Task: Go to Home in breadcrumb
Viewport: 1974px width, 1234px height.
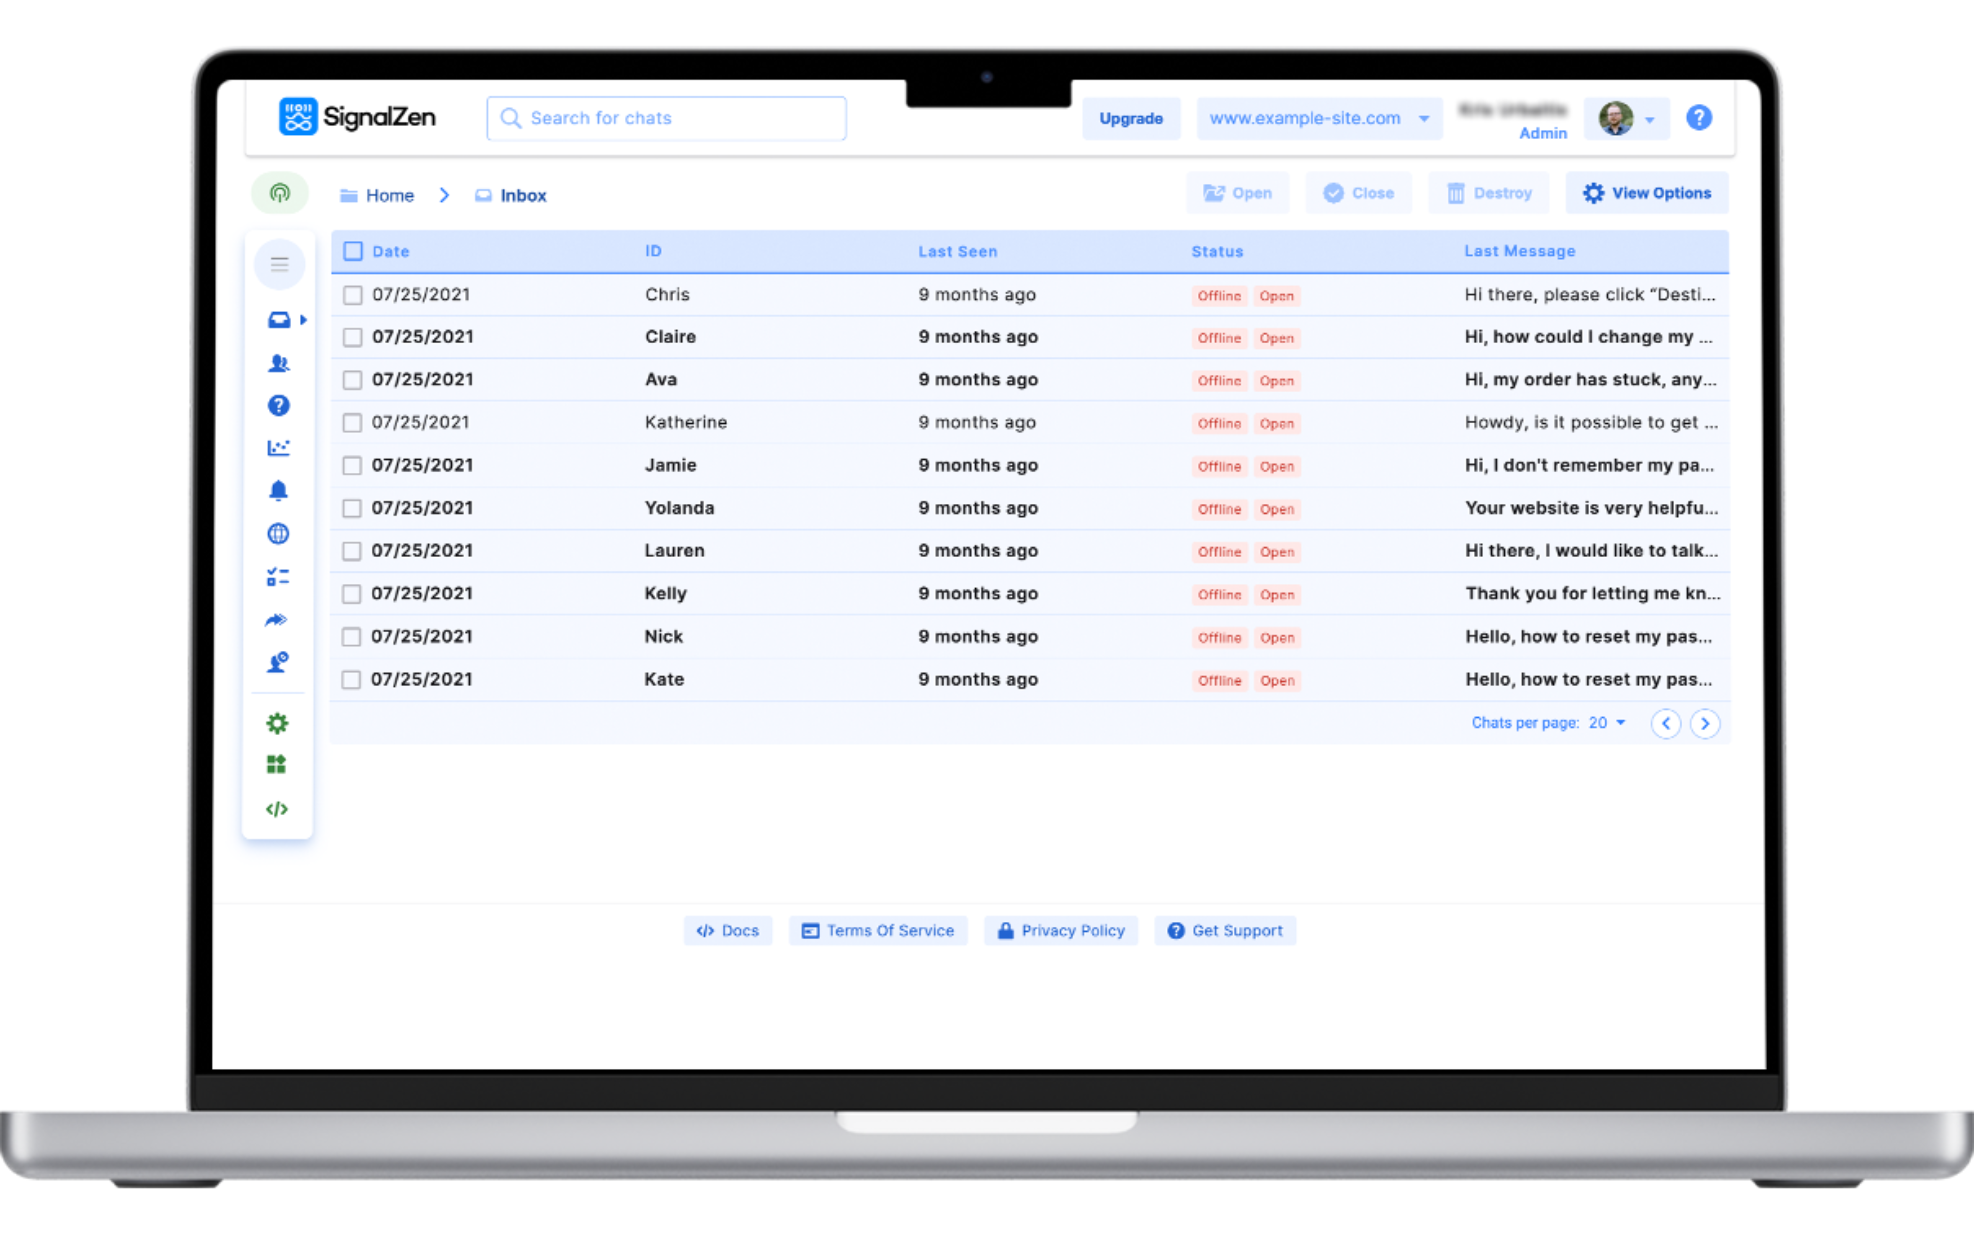Action: [389, 195]
